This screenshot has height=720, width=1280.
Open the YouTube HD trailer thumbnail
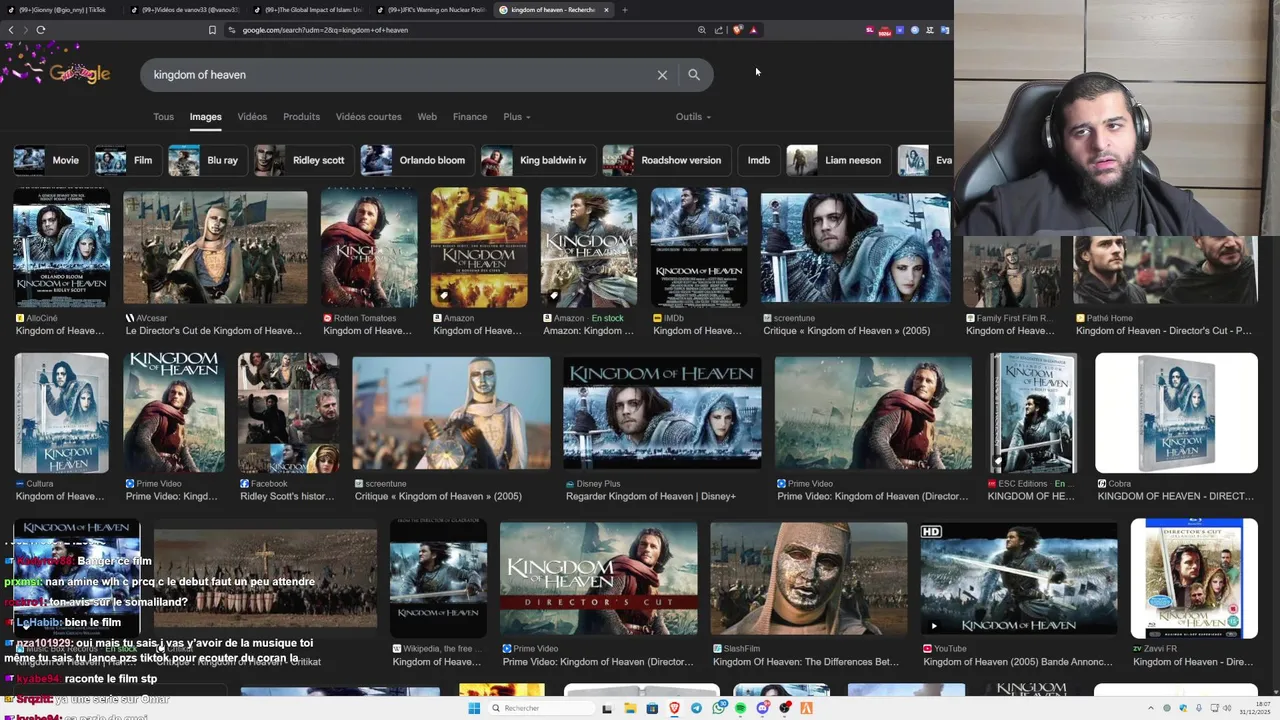[x=1019, y=578]
